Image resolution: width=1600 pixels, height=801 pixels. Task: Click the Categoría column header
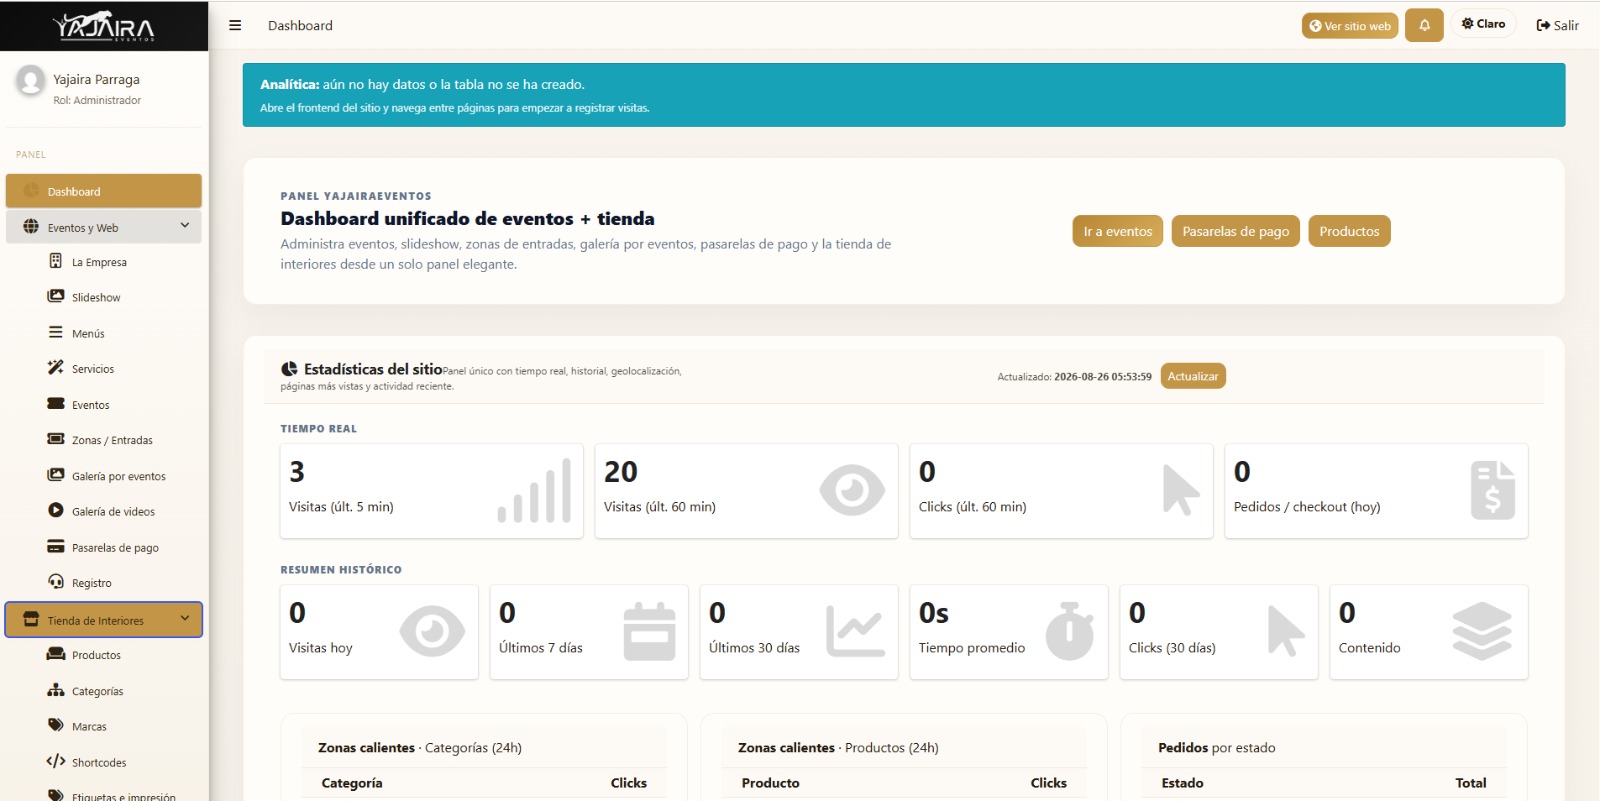tap(352, 783)
